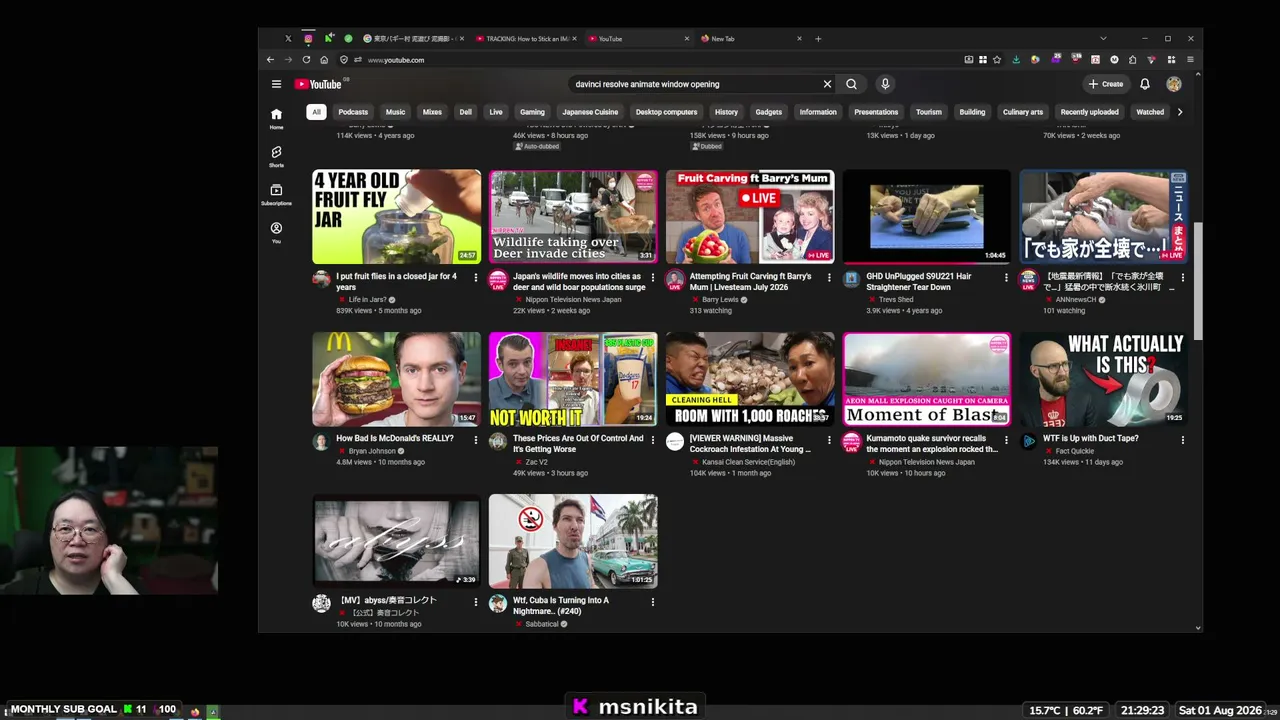Screen dimensions: 1280x720
Task: Open Subscriptions in the sidebar
Action: [x=276, y=194]
